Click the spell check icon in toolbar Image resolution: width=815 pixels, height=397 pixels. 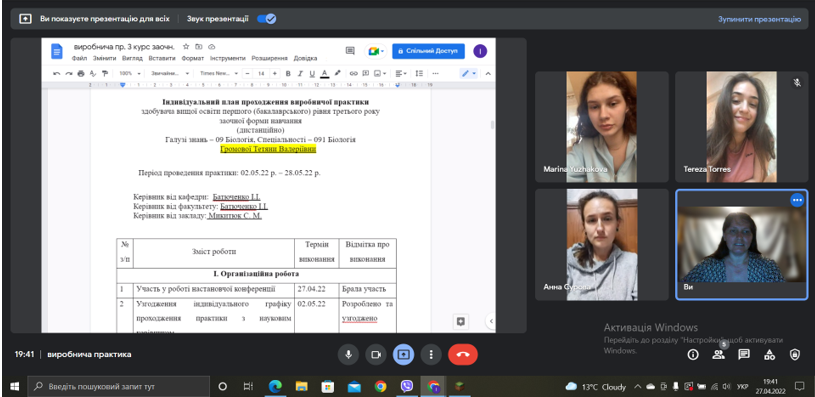pyautogui.click(x=93, y=73)
